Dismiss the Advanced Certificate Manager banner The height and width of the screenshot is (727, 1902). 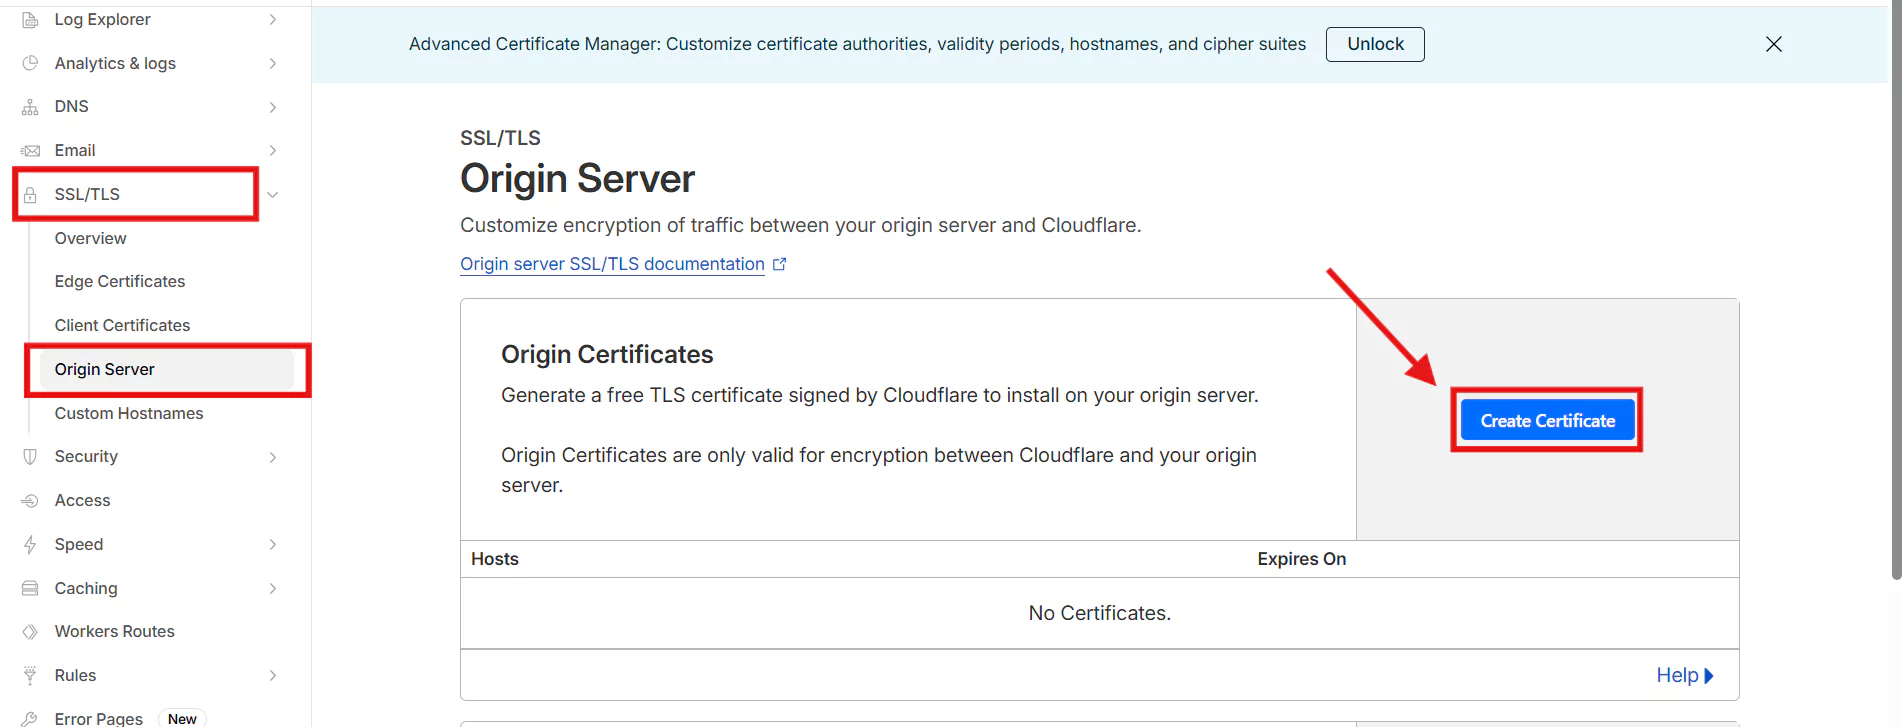click(1773, 44)
